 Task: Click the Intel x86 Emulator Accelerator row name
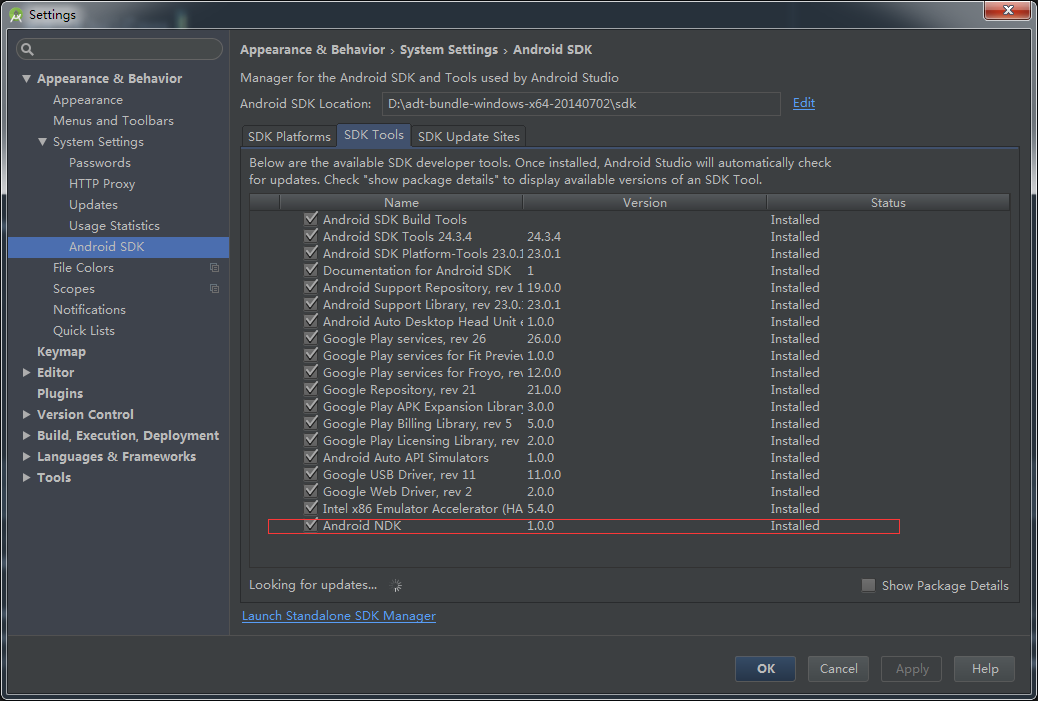click(x=422, y=508)
